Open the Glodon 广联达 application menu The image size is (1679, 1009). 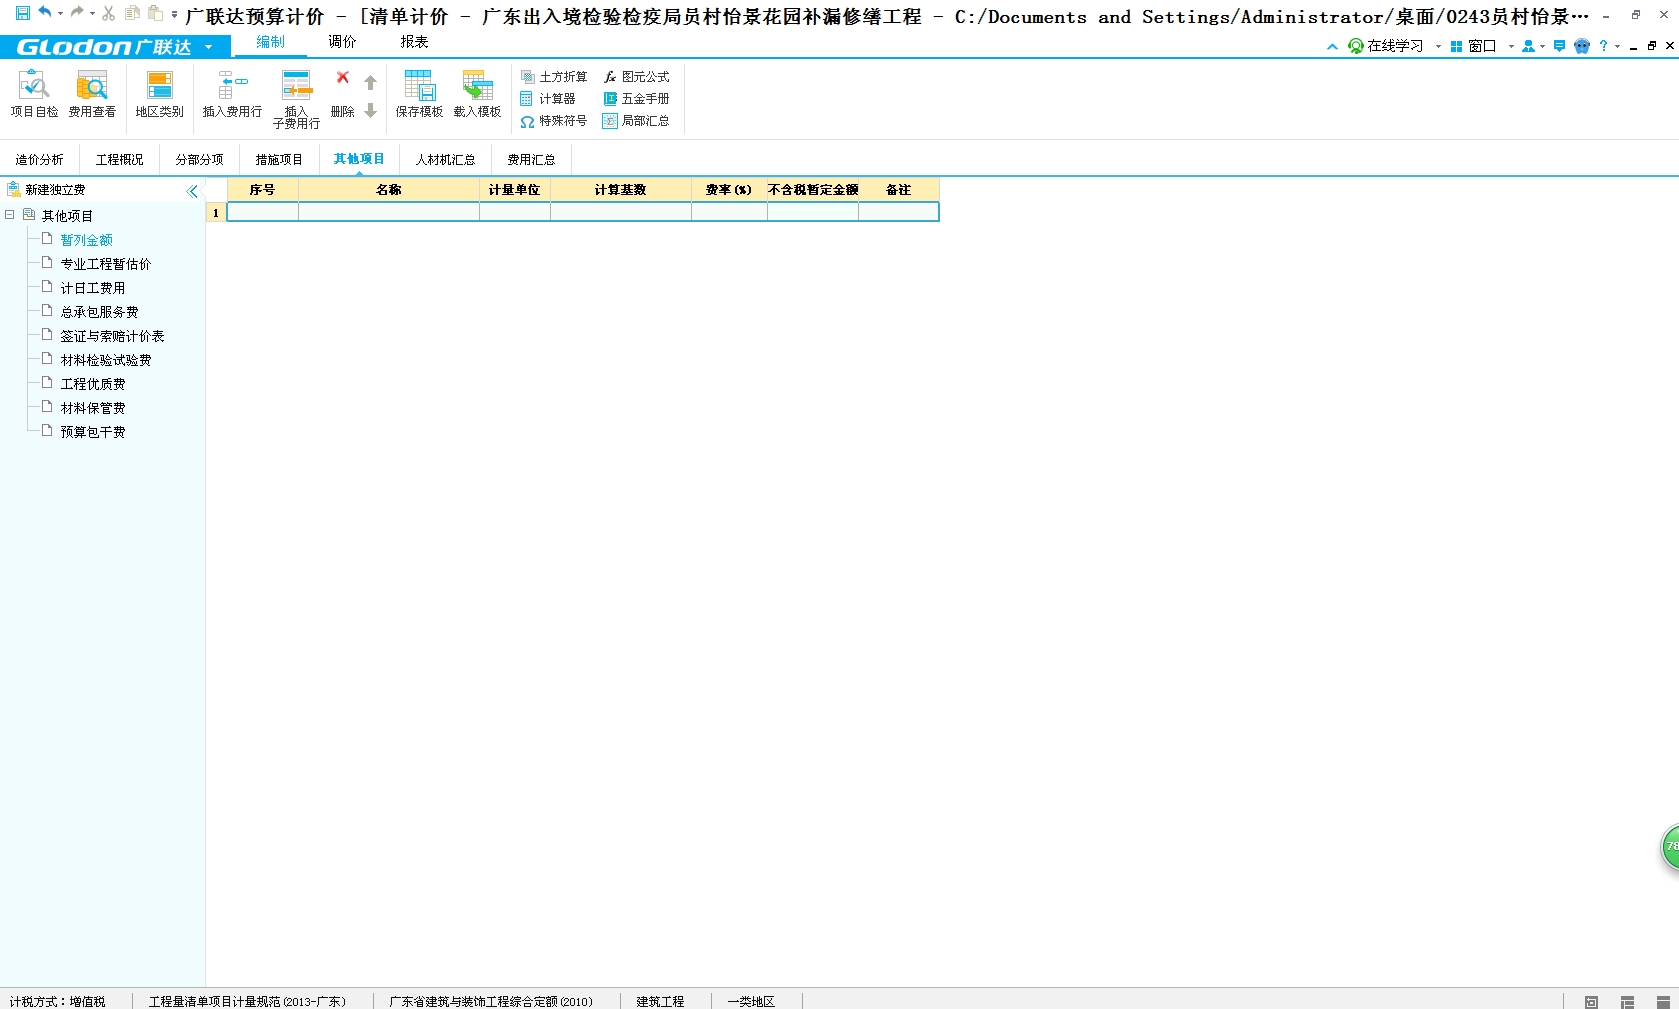115,47
